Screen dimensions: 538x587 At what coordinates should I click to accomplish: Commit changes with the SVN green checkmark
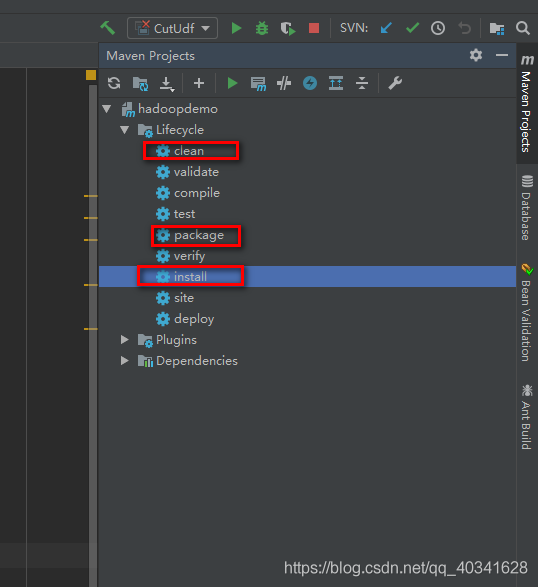412,28
